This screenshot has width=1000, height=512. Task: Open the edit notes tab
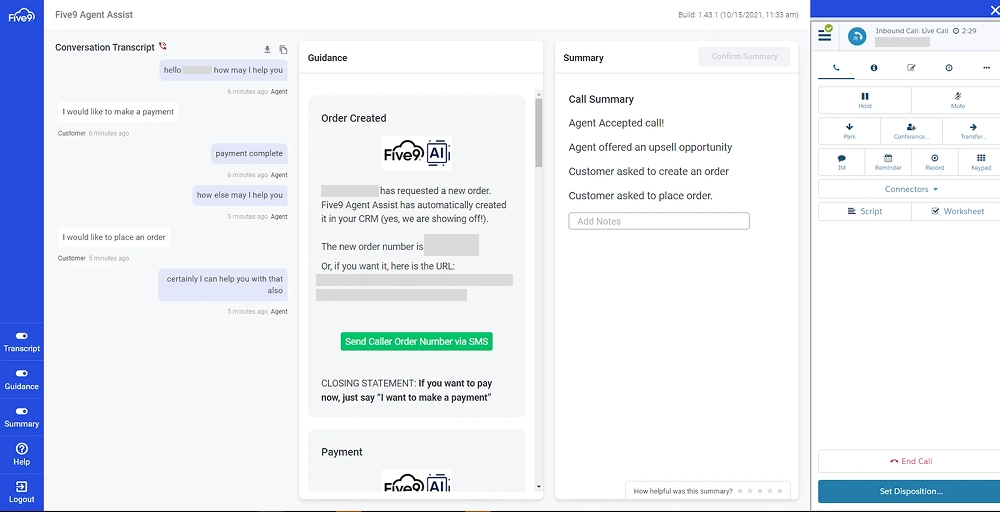click(911, 68)
